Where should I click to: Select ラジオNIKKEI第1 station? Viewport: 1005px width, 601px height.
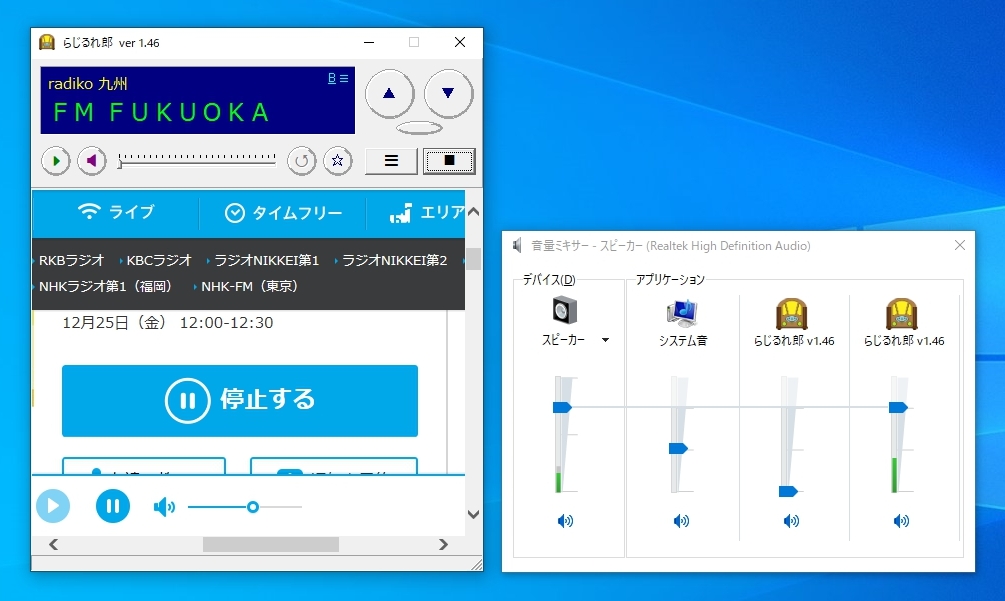point(267,260)
